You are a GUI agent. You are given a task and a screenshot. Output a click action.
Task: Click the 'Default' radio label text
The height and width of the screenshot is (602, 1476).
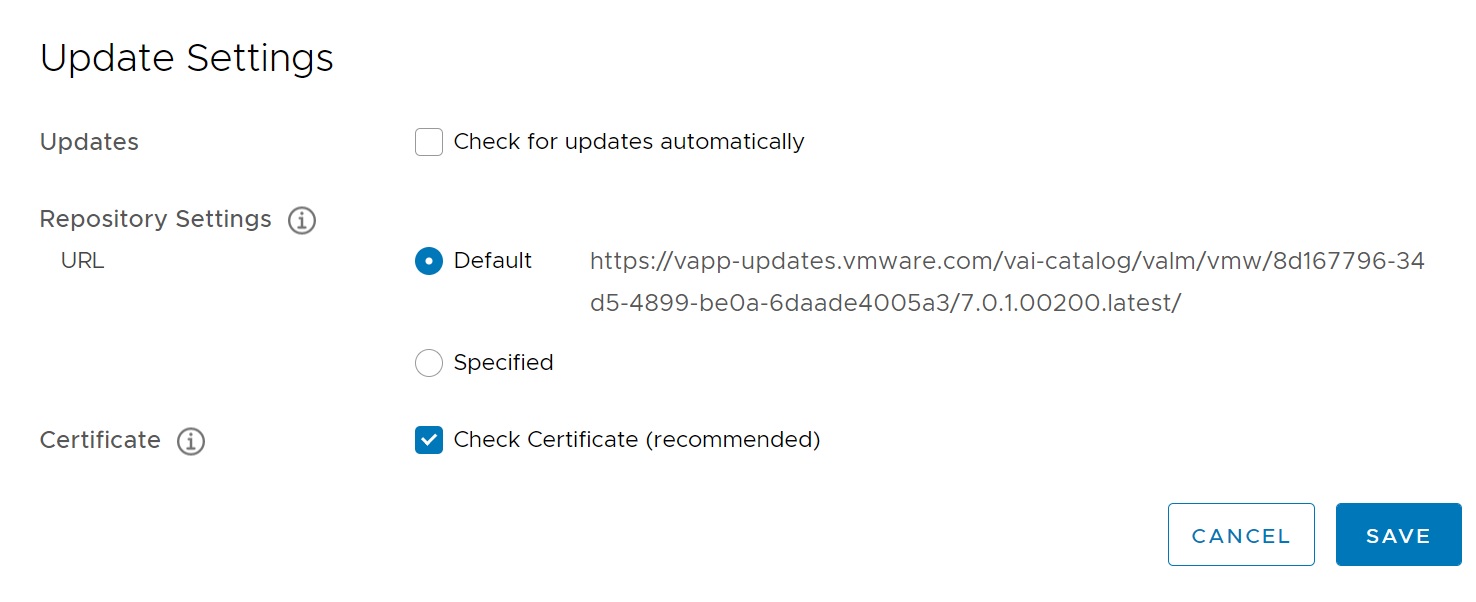click(492, 261)
